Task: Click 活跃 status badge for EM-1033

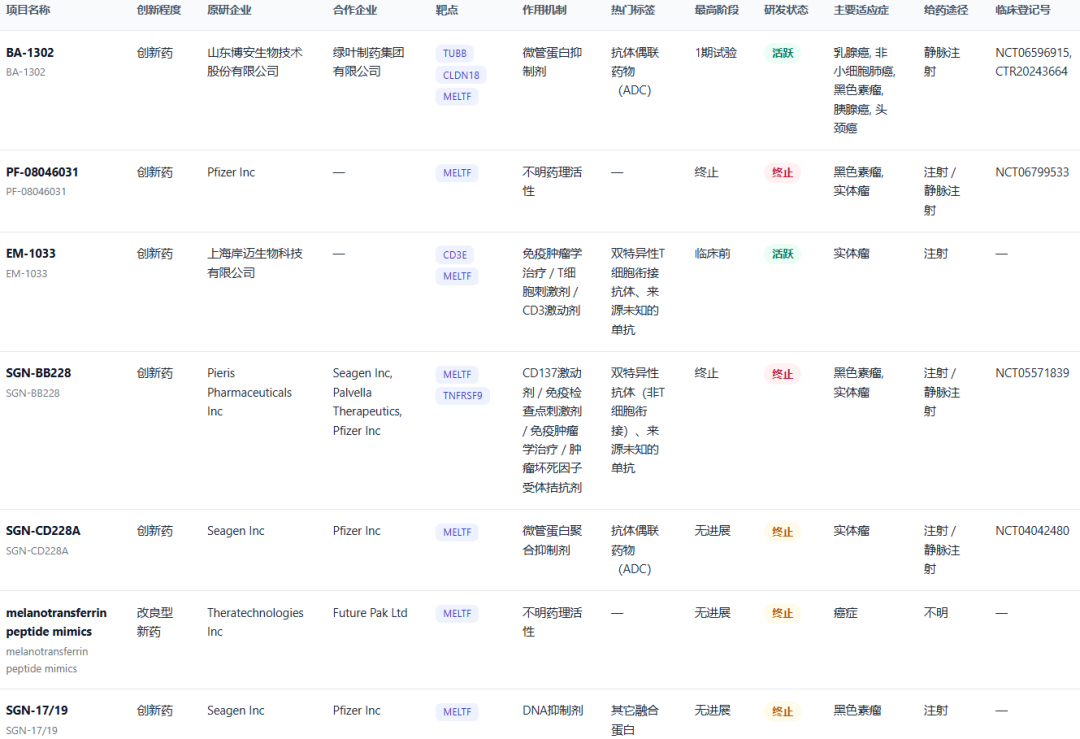Action: click(x=782, y=254)
